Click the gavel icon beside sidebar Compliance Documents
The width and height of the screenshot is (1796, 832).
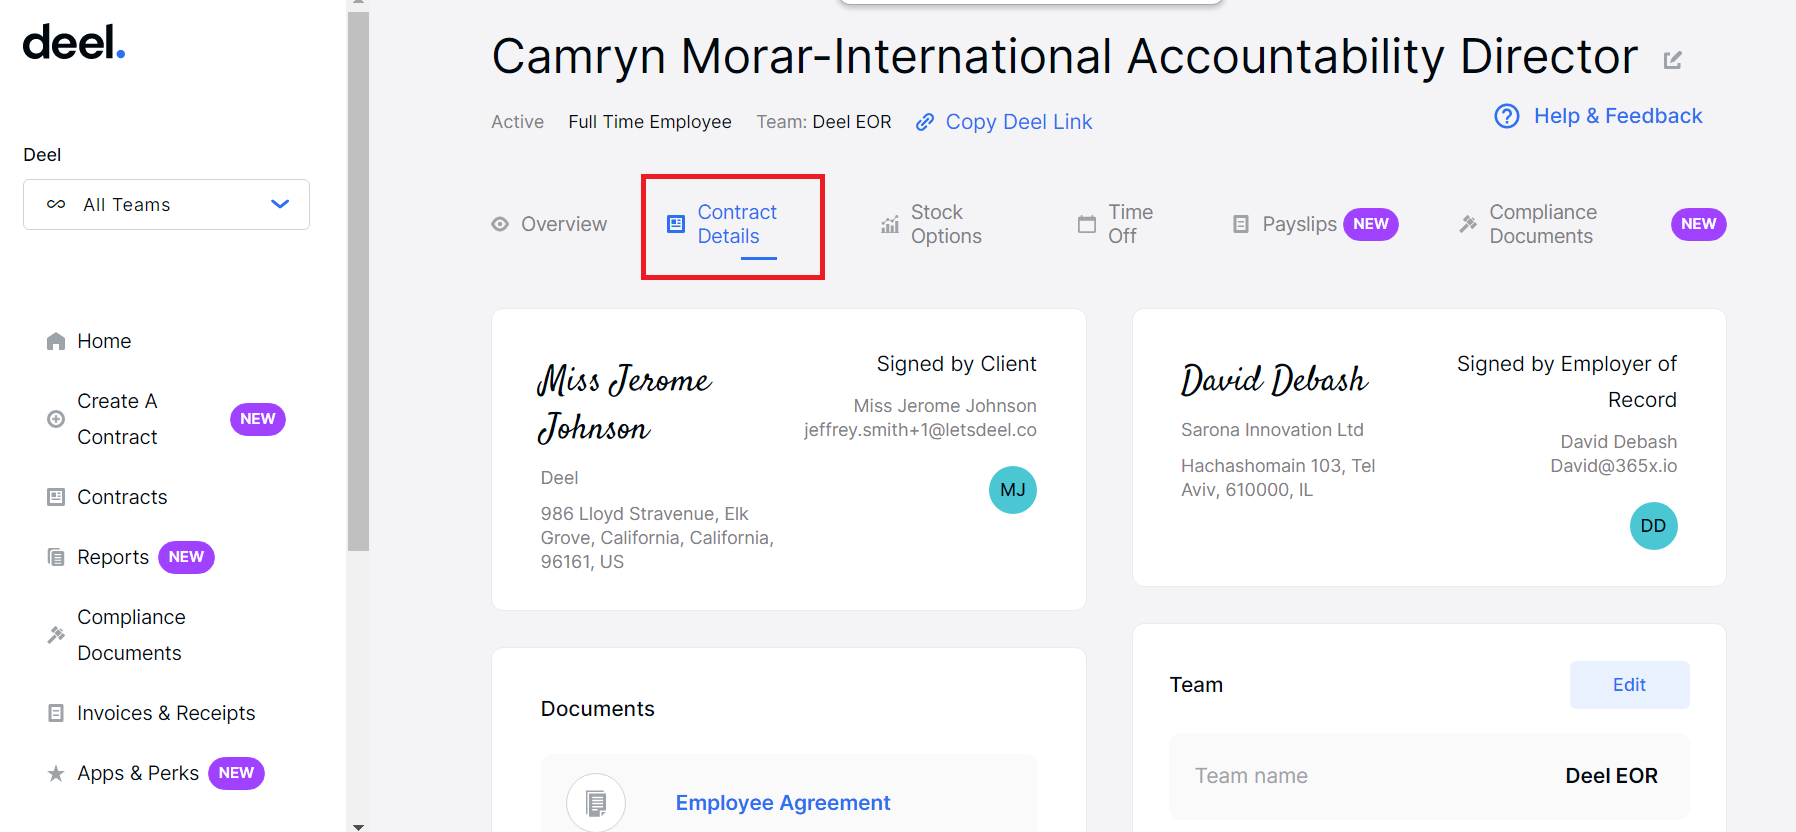pos(56,635)
